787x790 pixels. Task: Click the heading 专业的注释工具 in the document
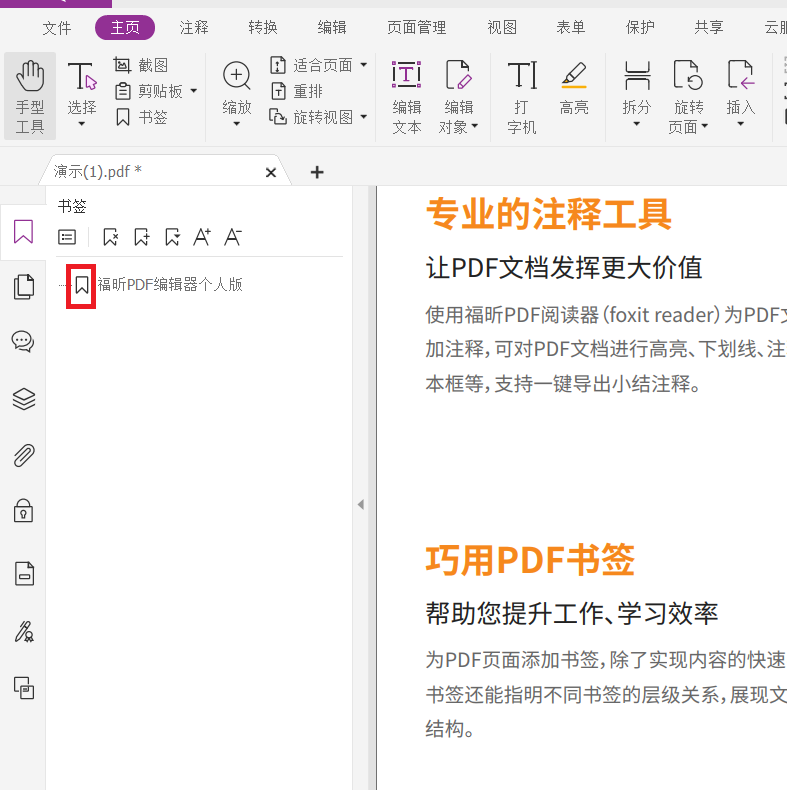(549, 214)
